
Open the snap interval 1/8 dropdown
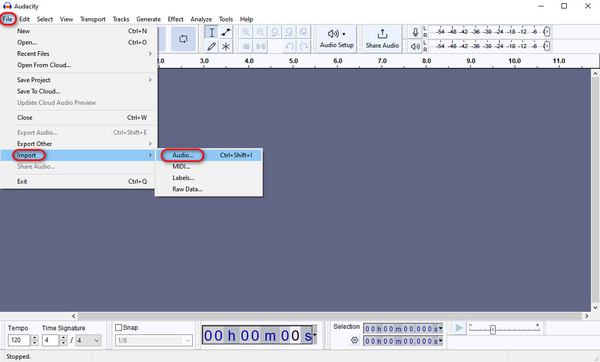click(154, 340)
